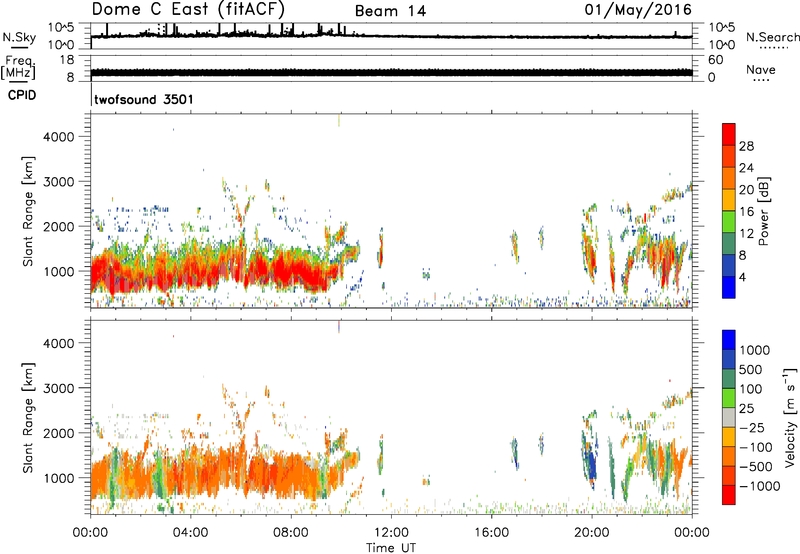Viewport: 800px width, 554px height.
Task: Click the "18" frequency axis label
Action: pos(67,60)
